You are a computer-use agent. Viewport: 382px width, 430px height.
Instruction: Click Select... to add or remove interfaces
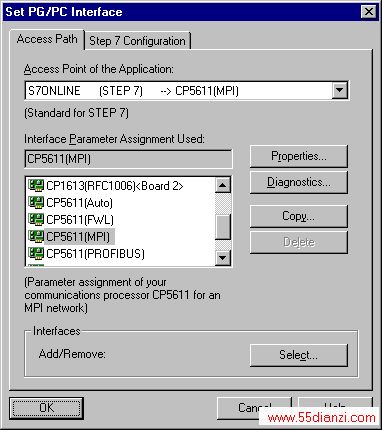click(x=299, y=355)
